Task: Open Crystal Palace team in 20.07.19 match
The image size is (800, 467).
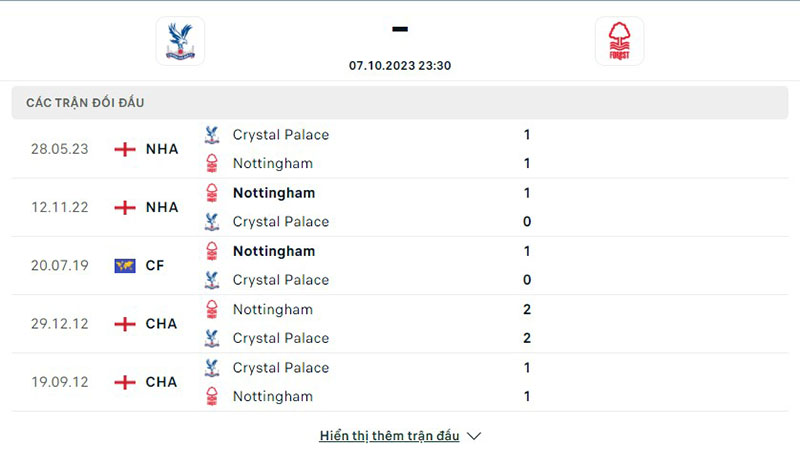Action: tap(280, 280)
